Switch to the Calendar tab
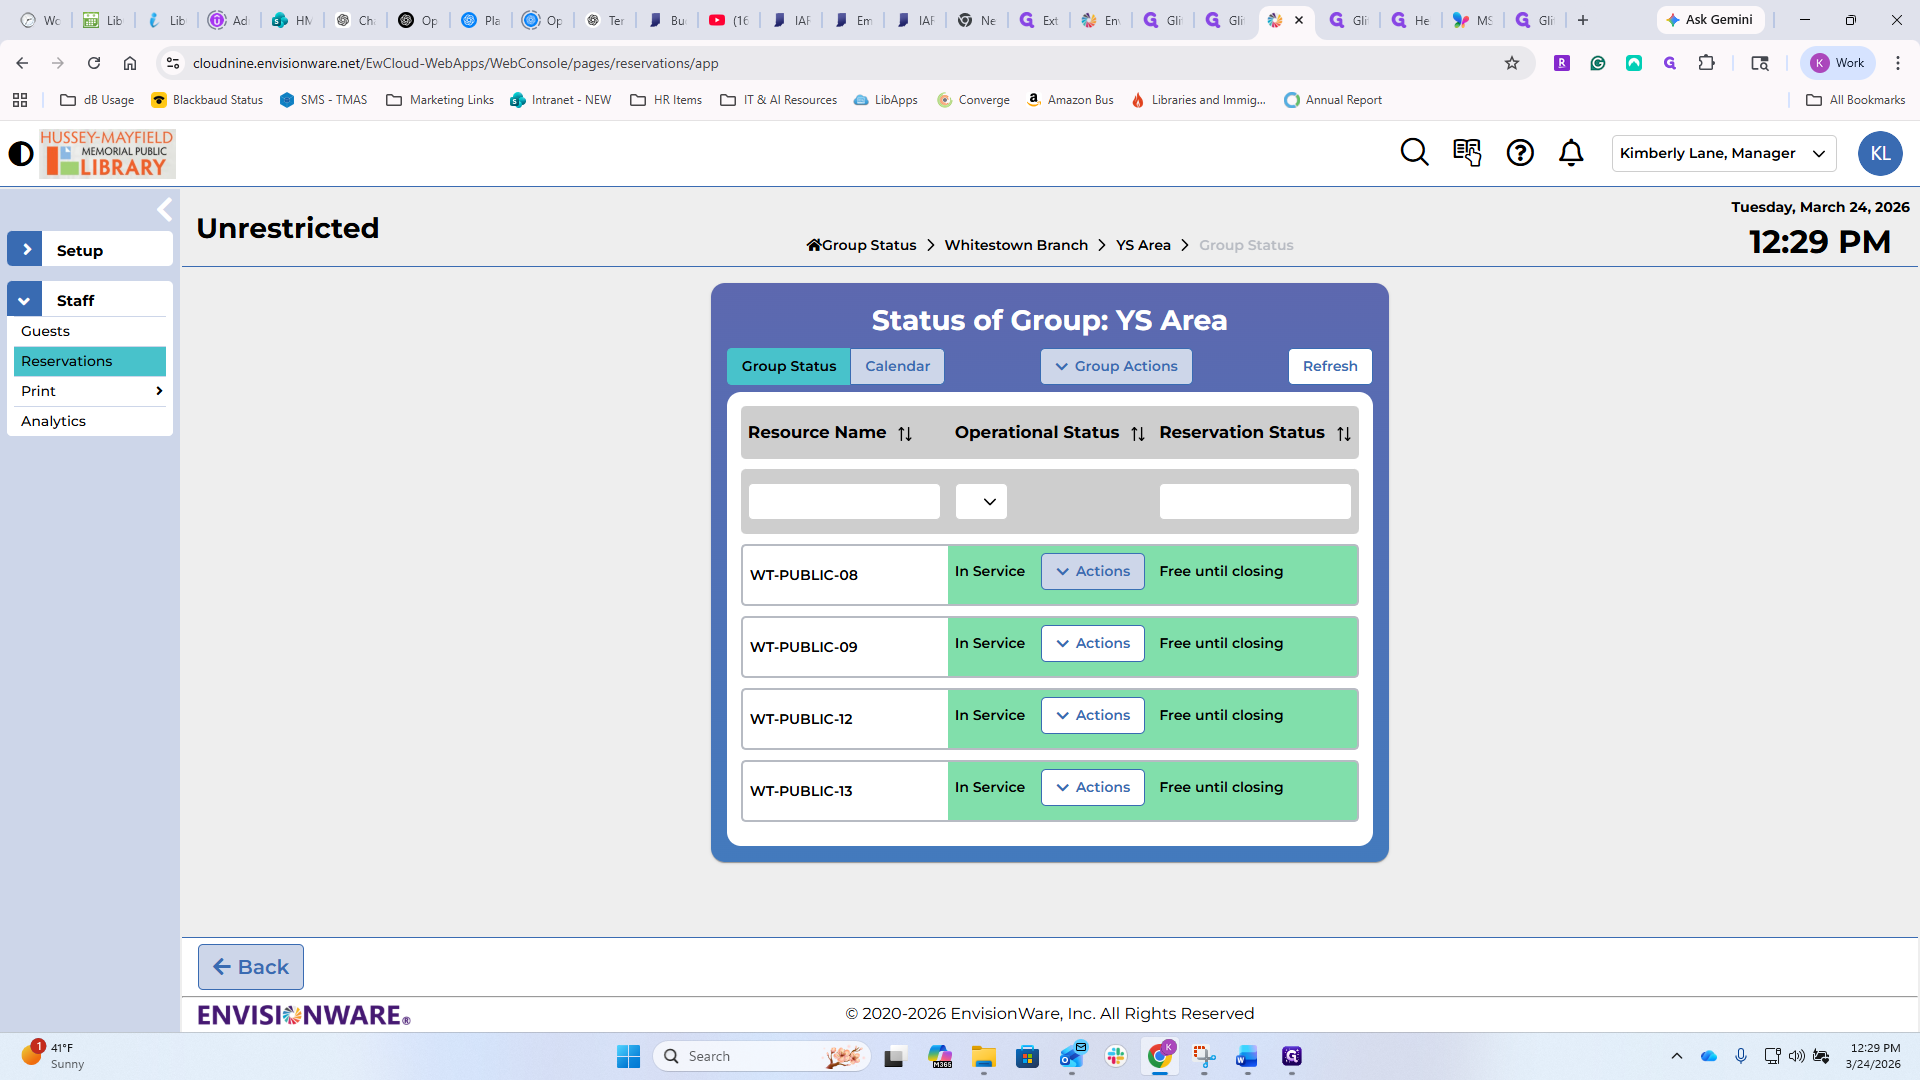 click(x=897, y=367)
